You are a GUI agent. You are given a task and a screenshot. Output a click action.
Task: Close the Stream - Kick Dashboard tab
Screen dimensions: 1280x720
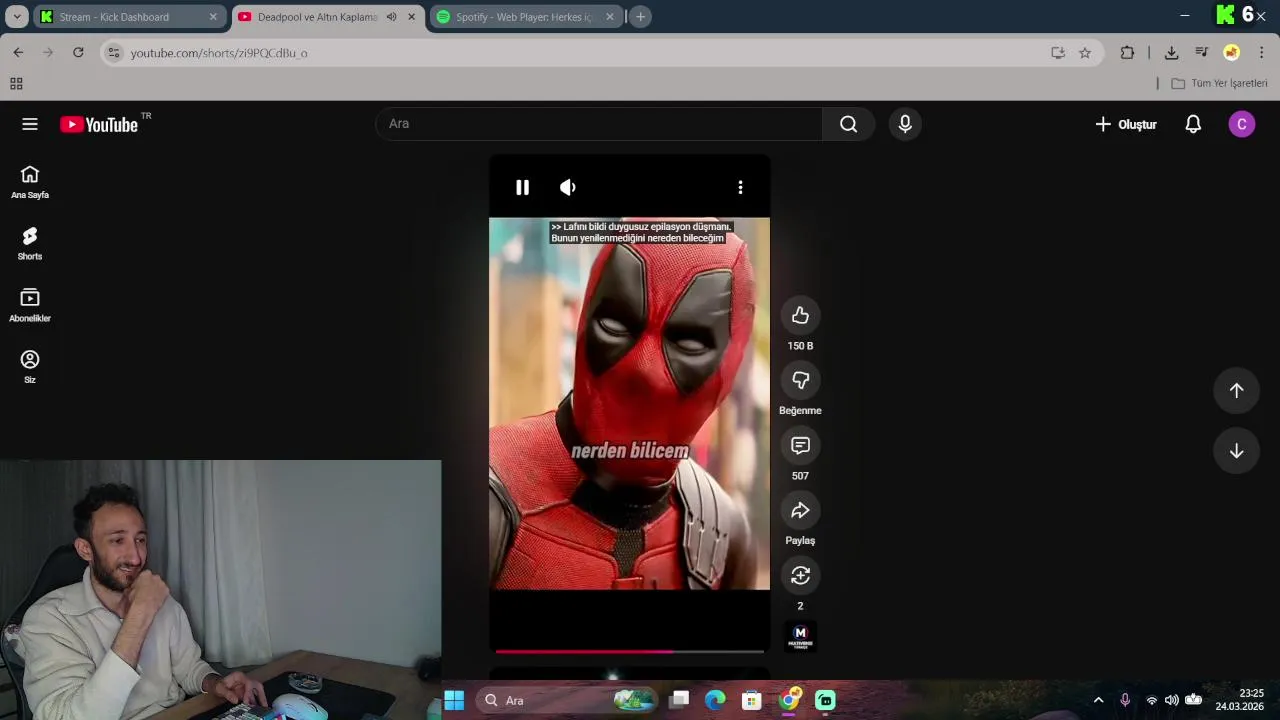pos(213,17)
